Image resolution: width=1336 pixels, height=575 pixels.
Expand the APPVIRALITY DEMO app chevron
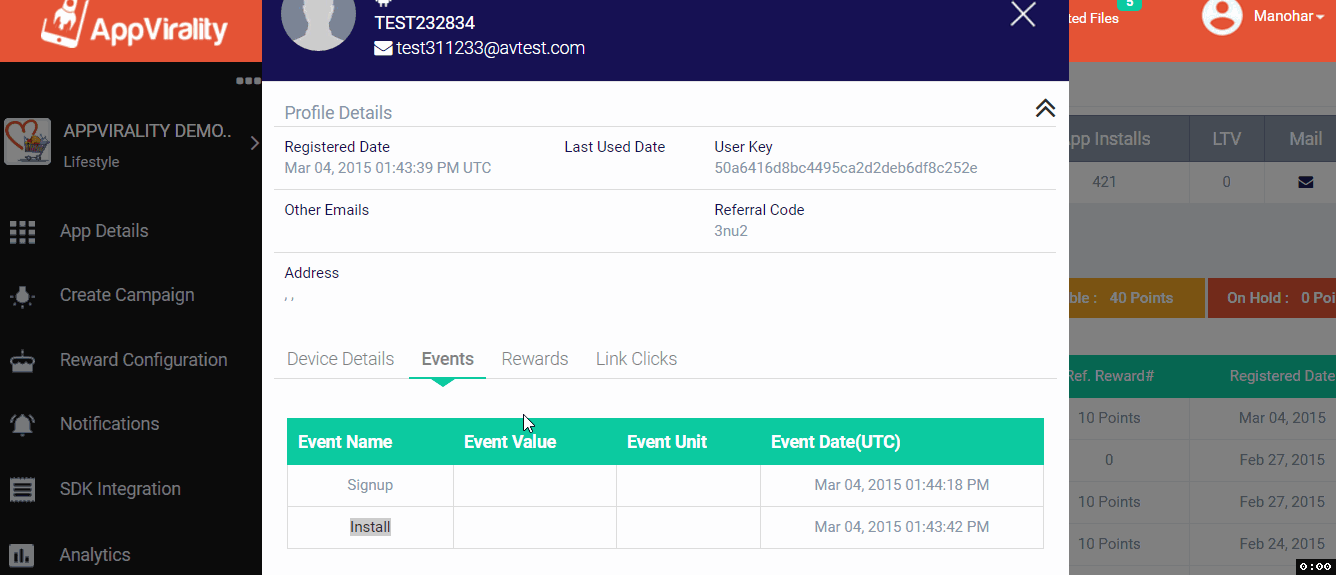click(254, 143)
